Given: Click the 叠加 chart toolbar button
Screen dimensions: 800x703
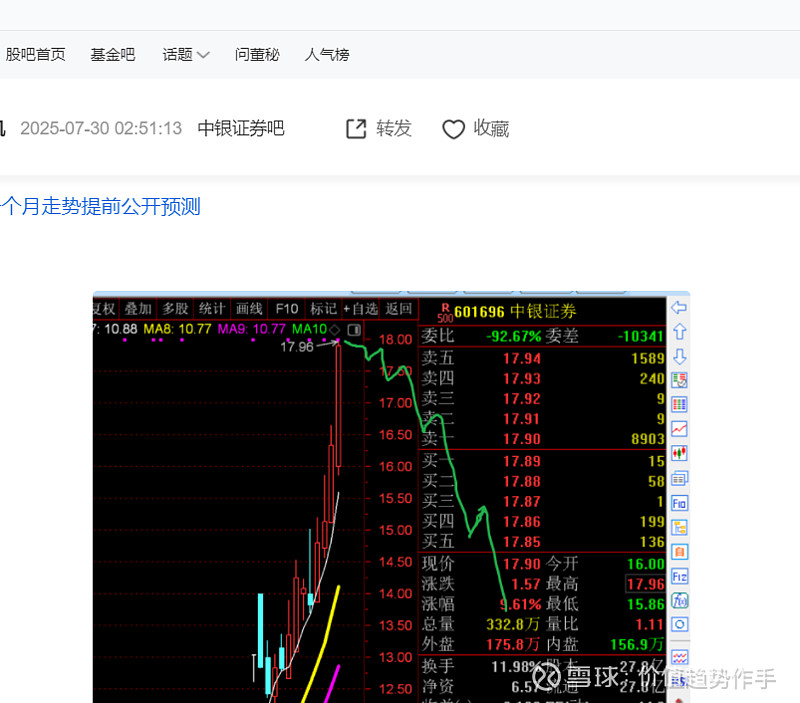Looking at the screenshot, I should (x=138, y=309).
